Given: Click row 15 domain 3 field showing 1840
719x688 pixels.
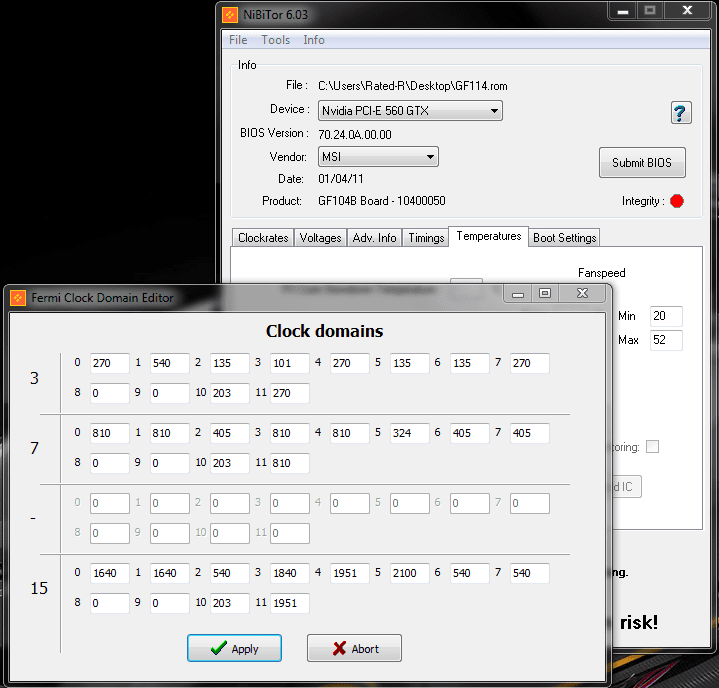Looking at the screenshot, I should point(290,573).
